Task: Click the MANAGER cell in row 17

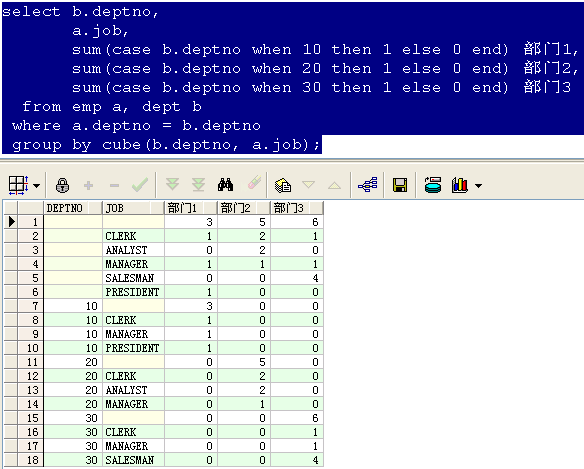Action: pos(133,446)
